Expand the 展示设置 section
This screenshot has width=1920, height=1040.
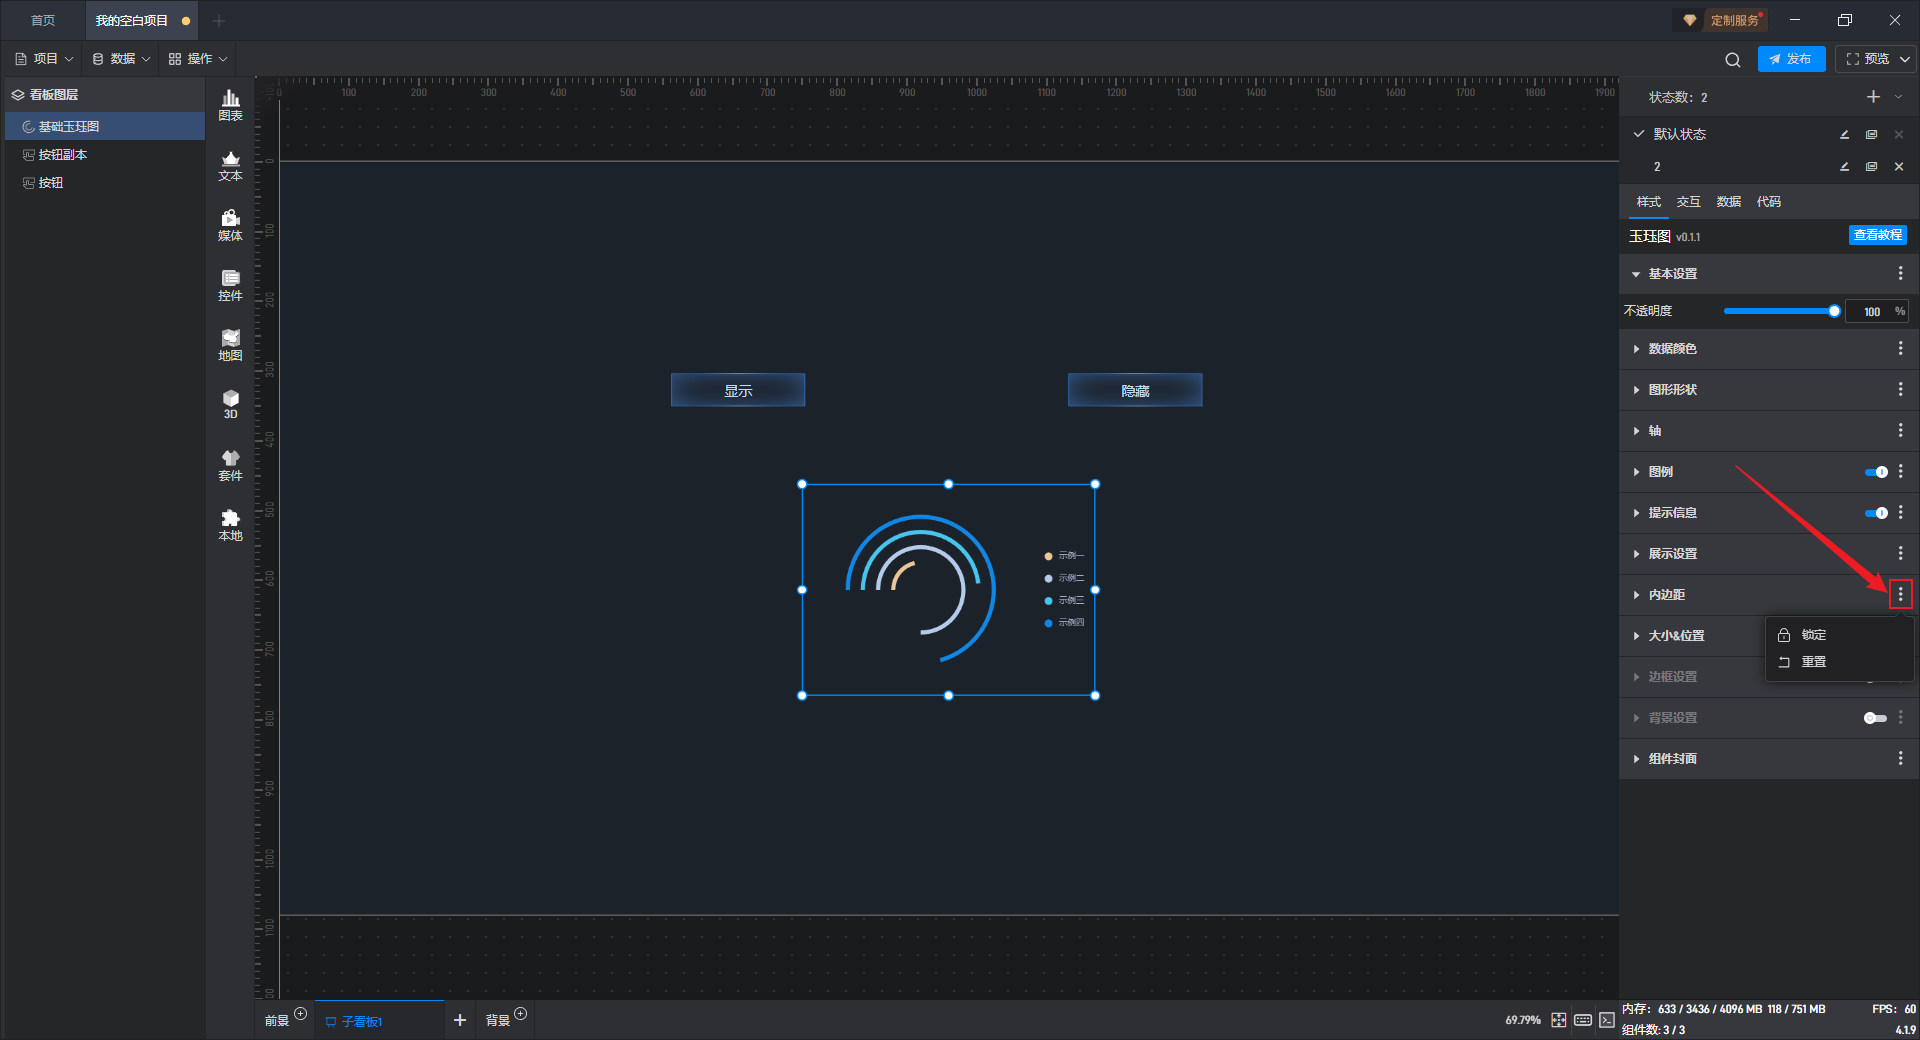1636,554
